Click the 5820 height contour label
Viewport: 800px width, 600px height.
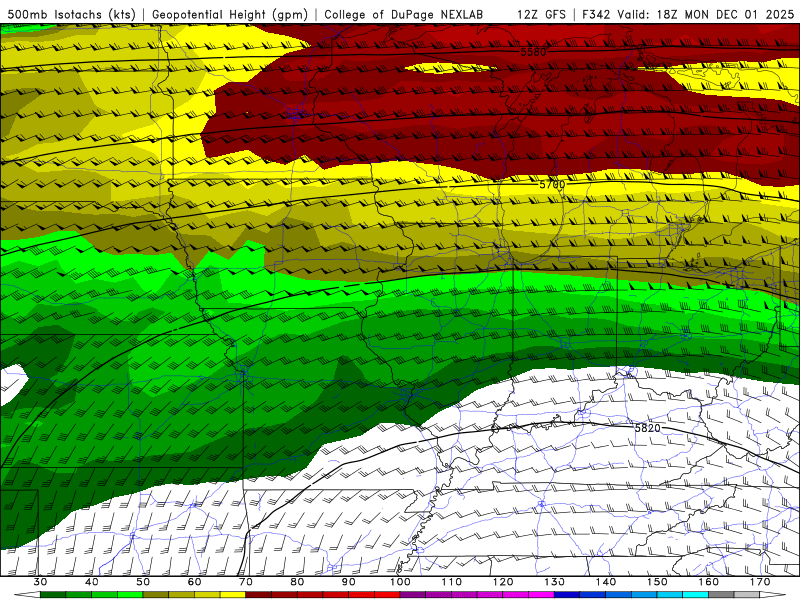tap(647, 428)
